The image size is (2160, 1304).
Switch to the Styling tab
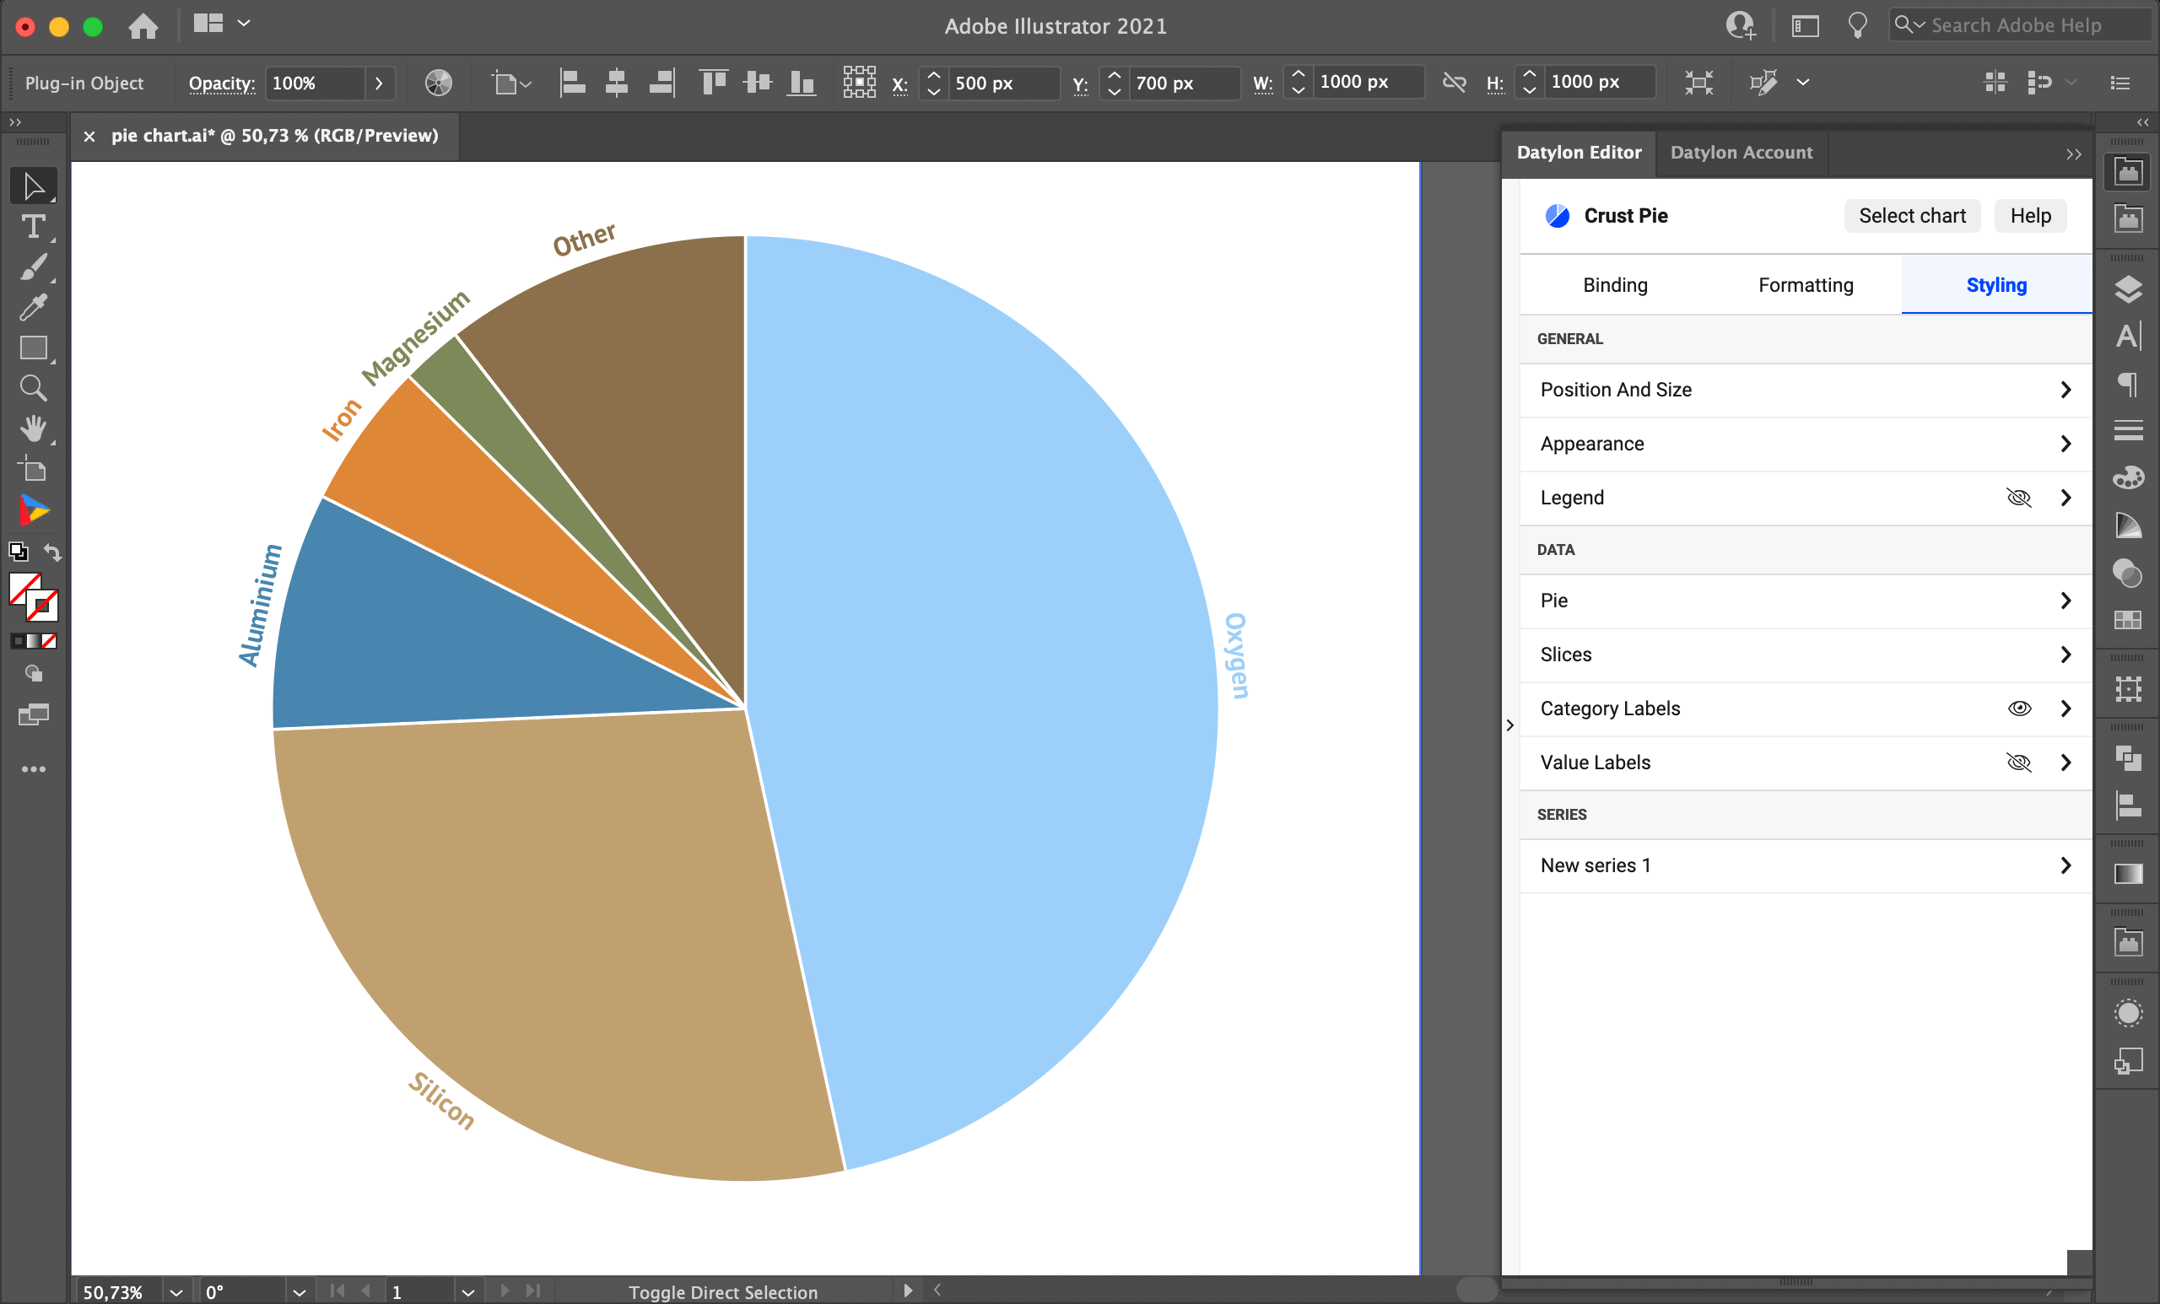tap(1995, 284)
